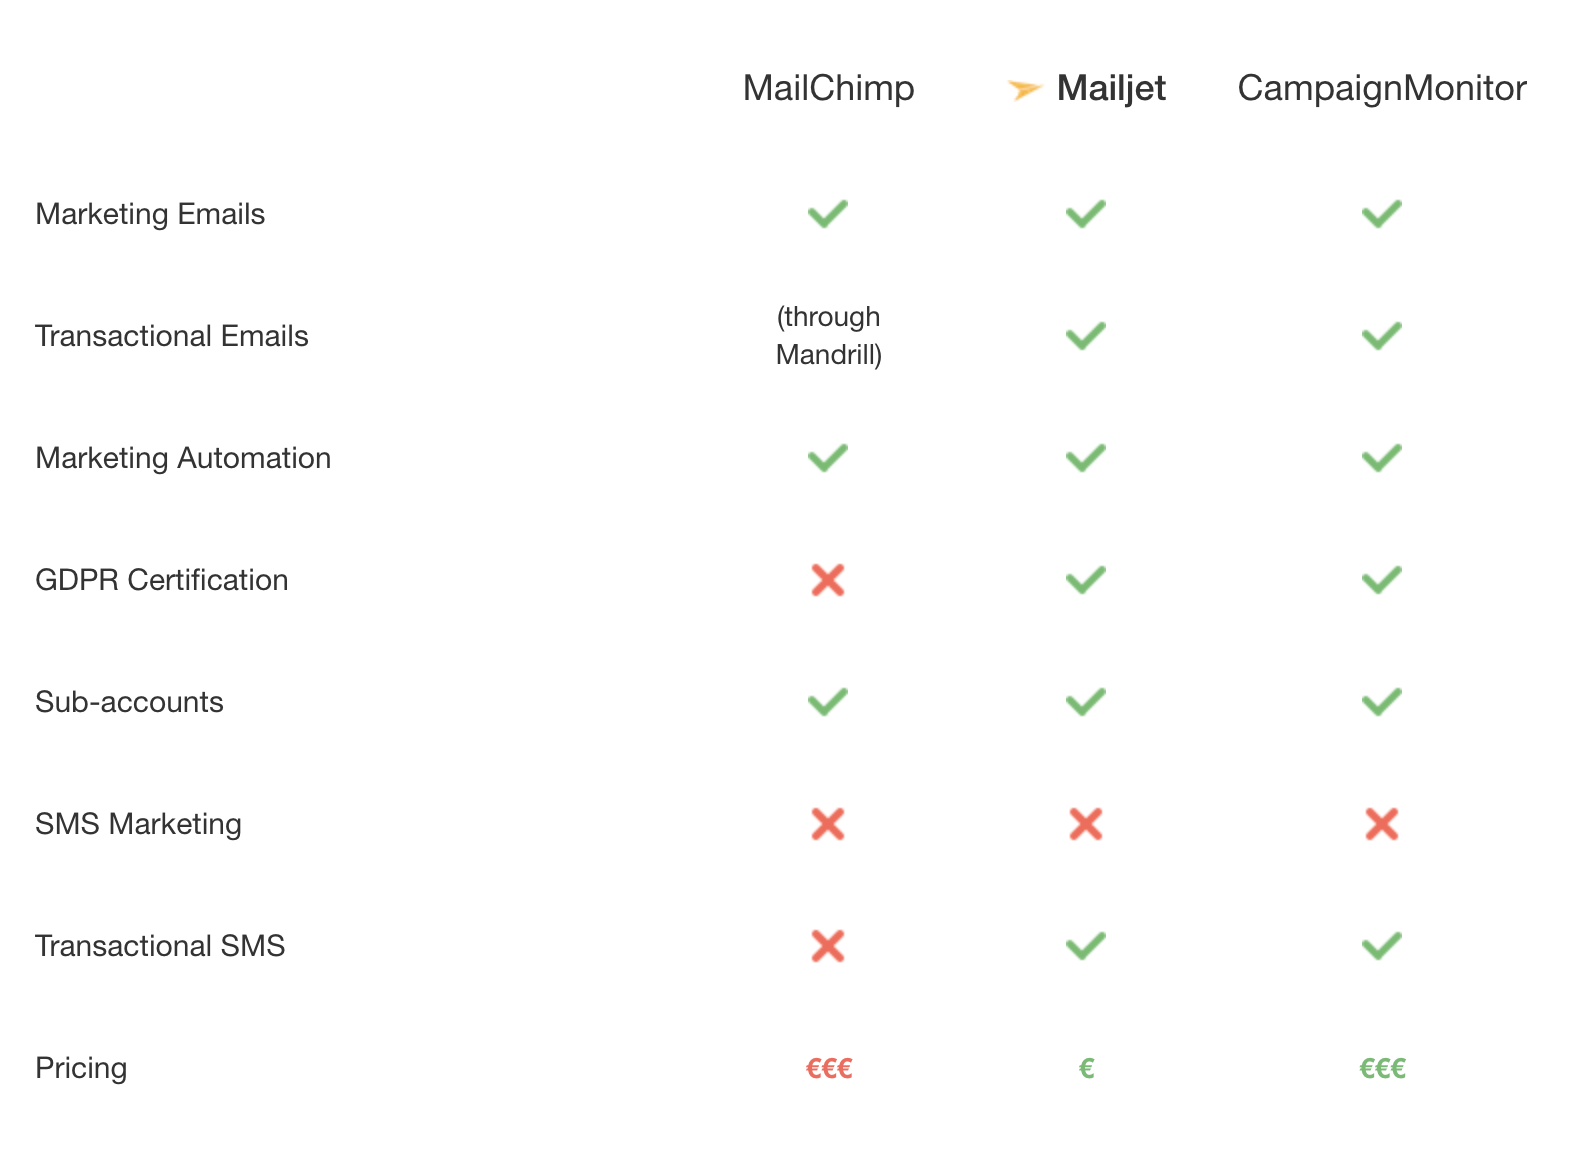Click CampaignMonitor's Transactional Emails green checkmark
The image size is (1580, 1152).
(x=1382, y=336)
